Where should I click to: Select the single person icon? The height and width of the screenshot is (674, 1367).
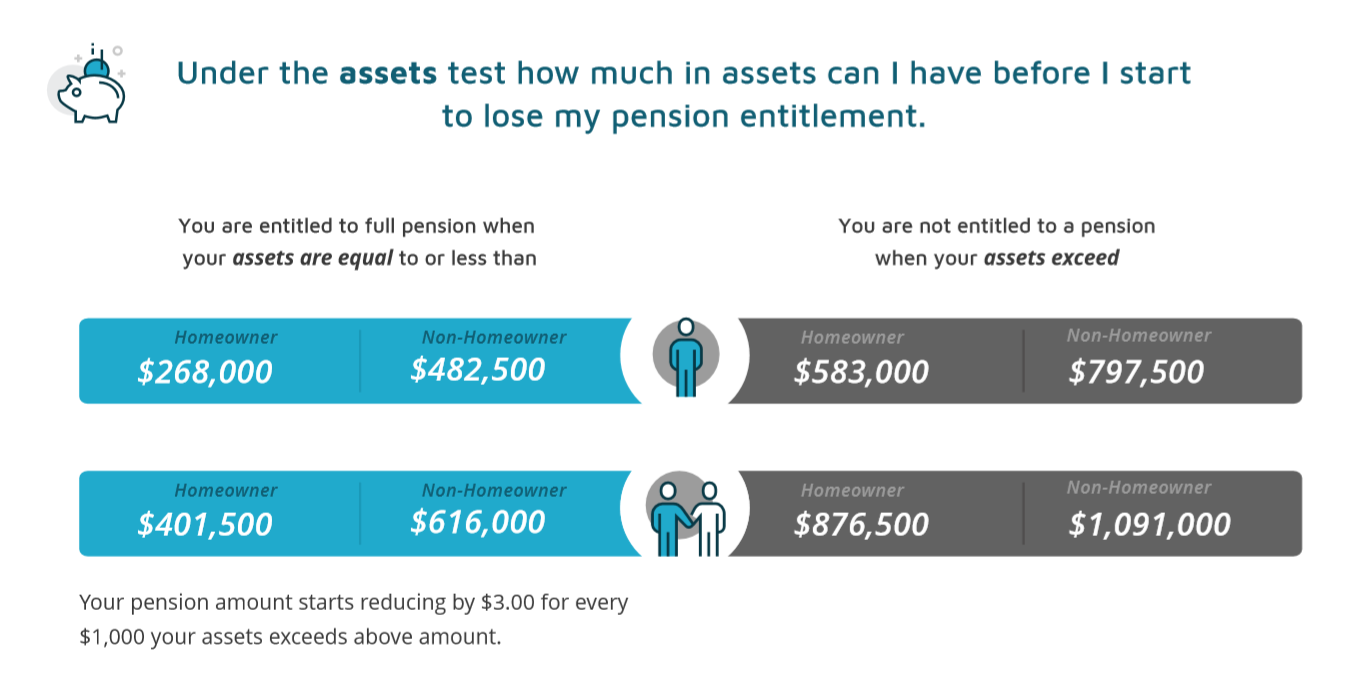coord(686,357)
